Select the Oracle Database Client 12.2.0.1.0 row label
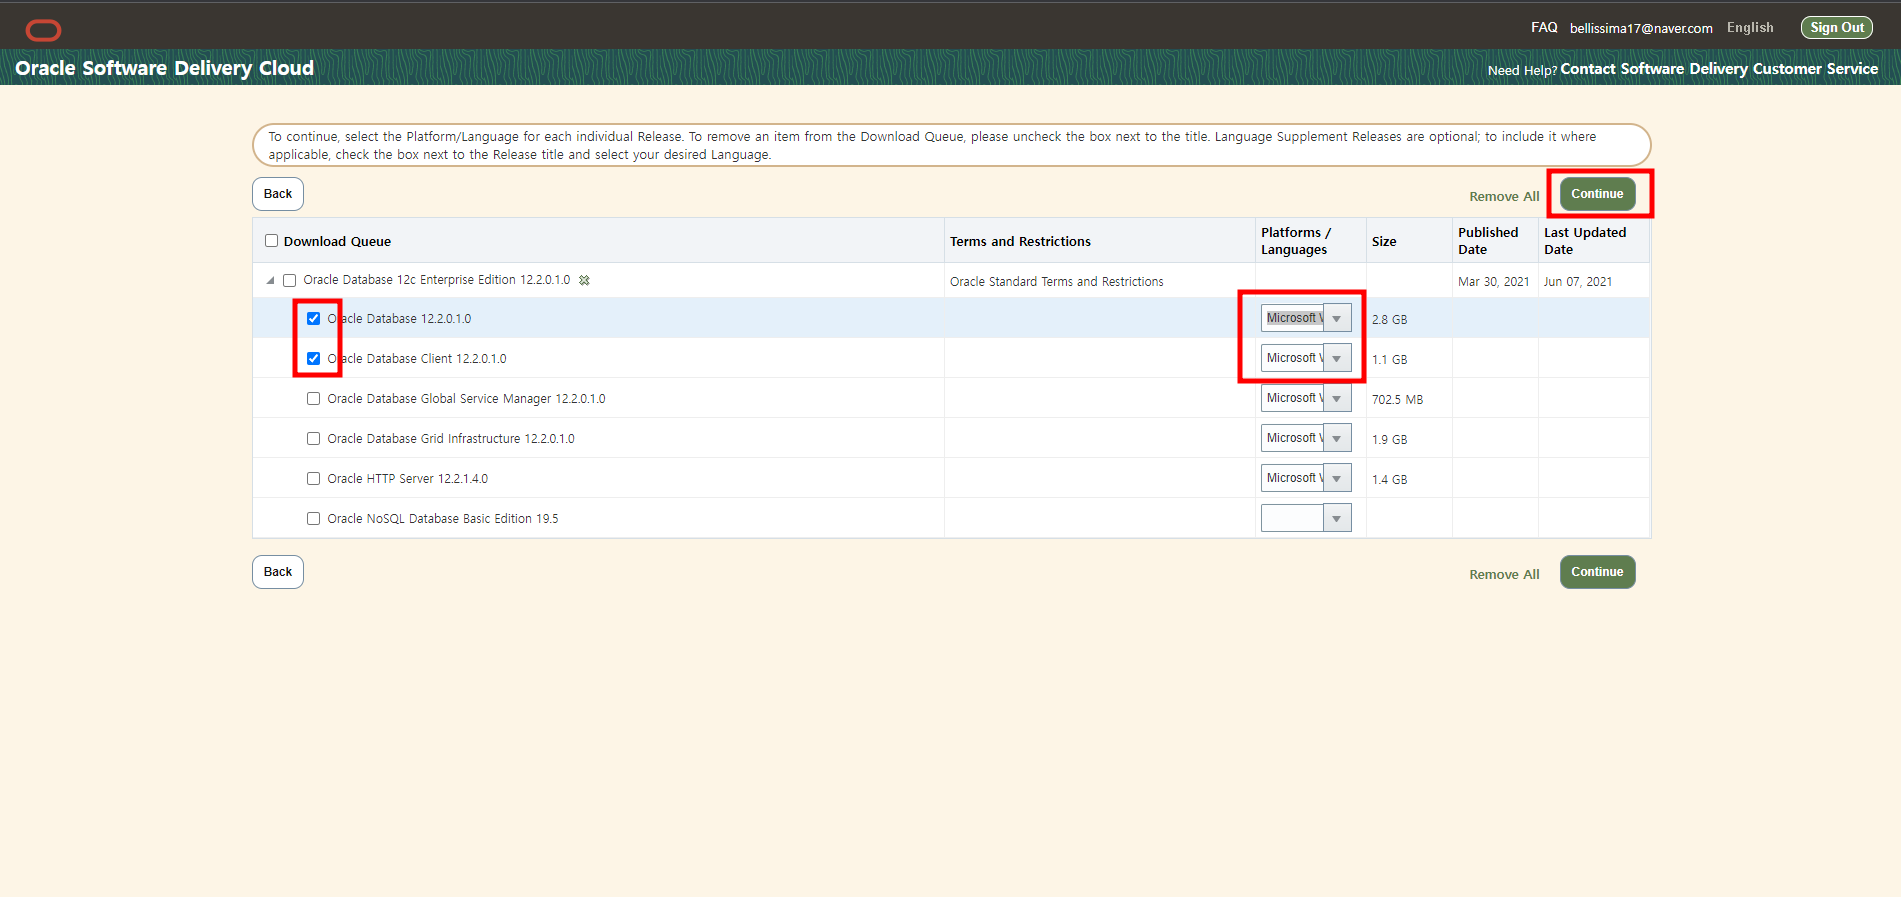The height and width of the screenshot is (897, 1901). click(417, 359)
